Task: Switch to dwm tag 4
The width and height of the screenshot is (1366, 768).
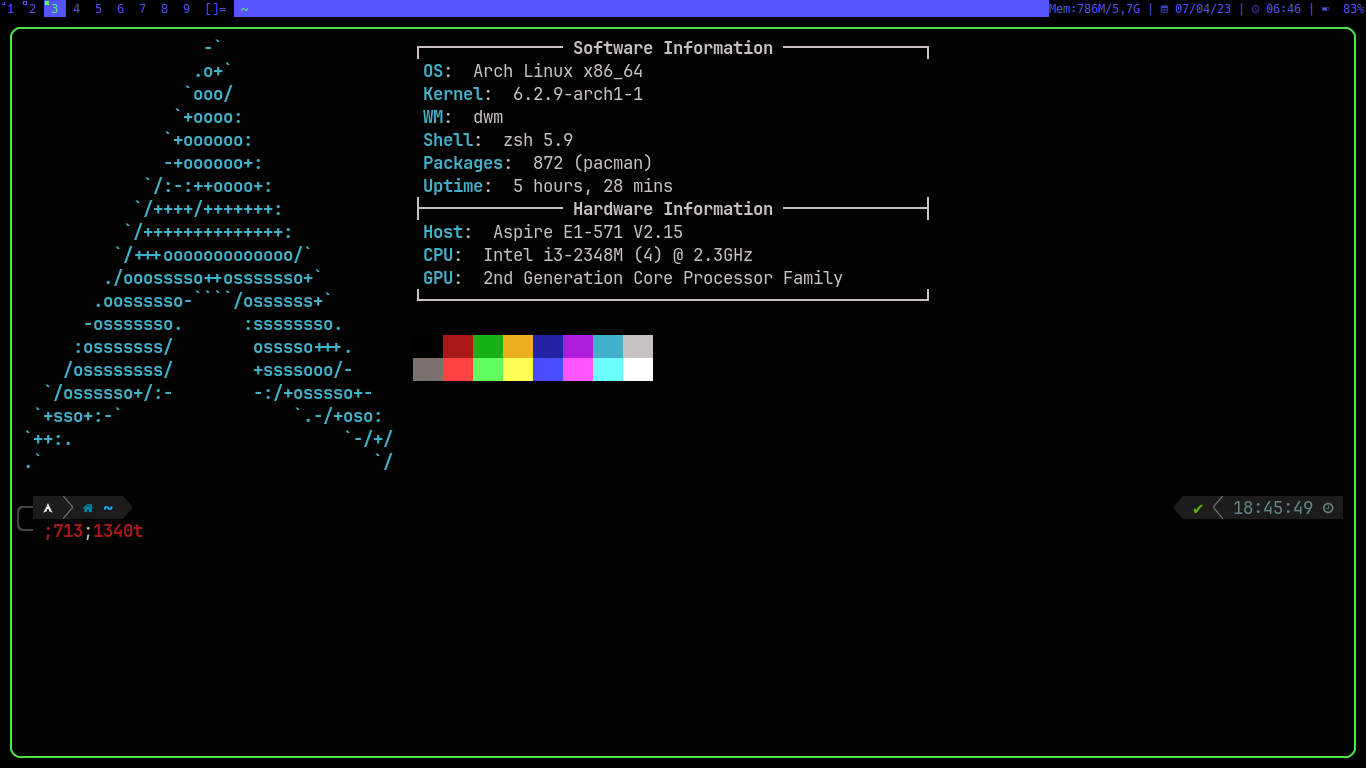Action: (76, 8)
